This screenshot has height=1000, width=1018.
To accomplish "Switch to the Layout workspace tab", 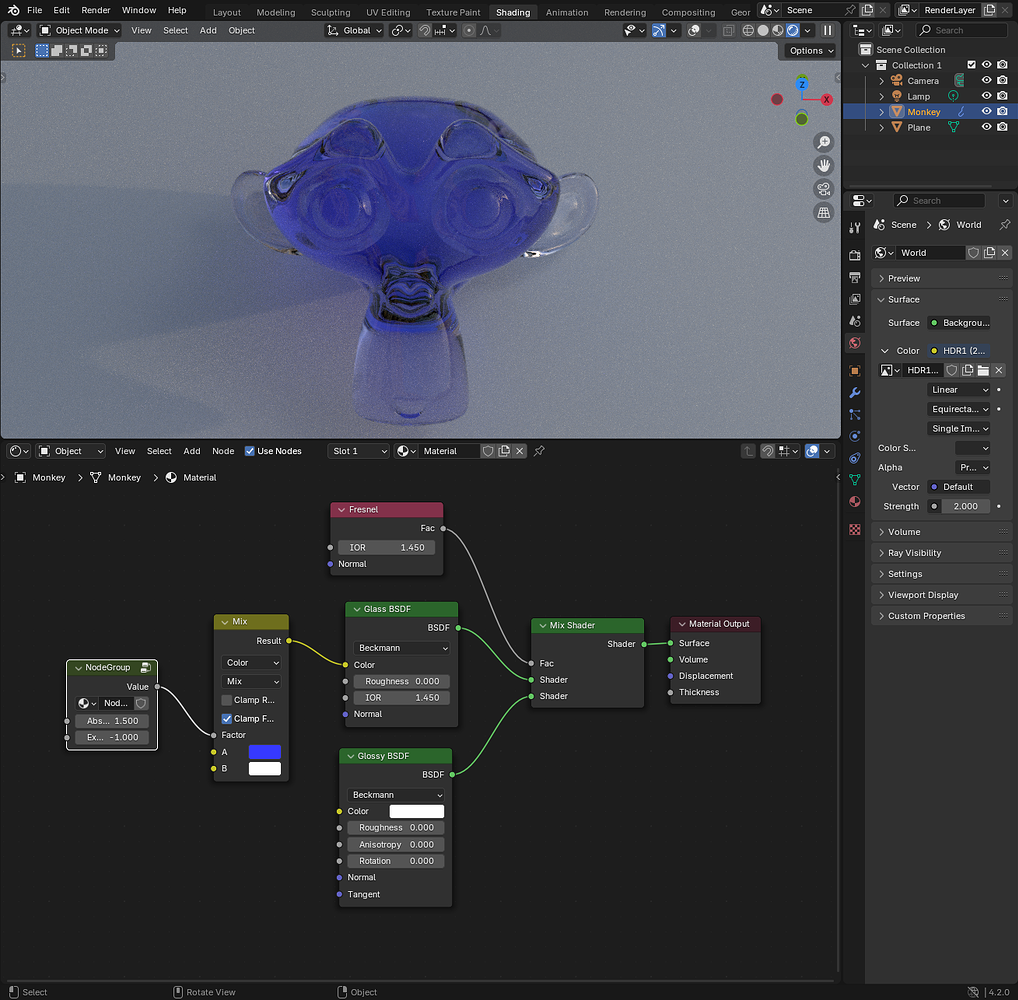I will 227,12.
